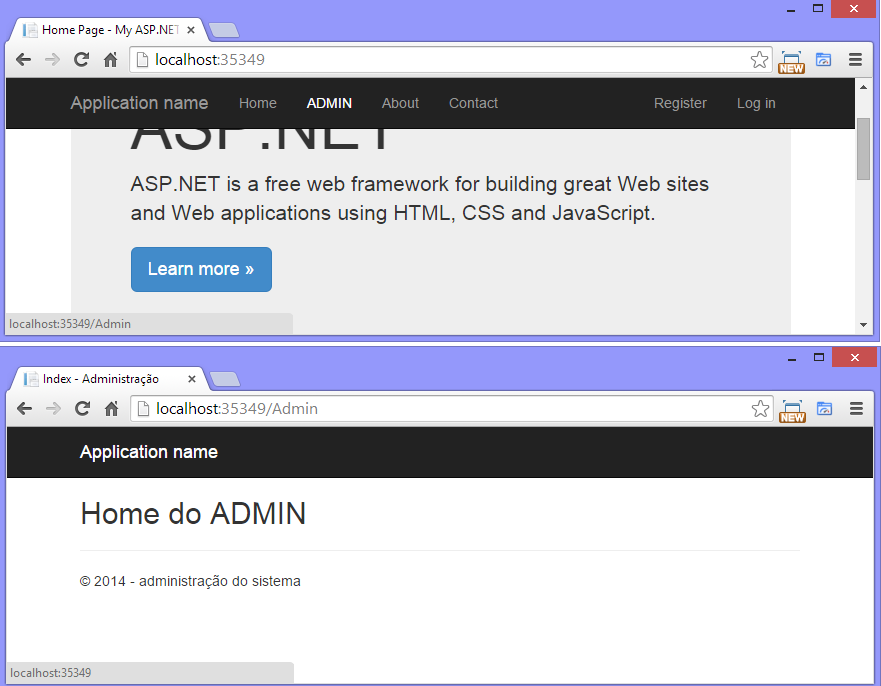Bookmark localhost:35349 with the star icon
The image size is (881, 686).
click(759, 60)
